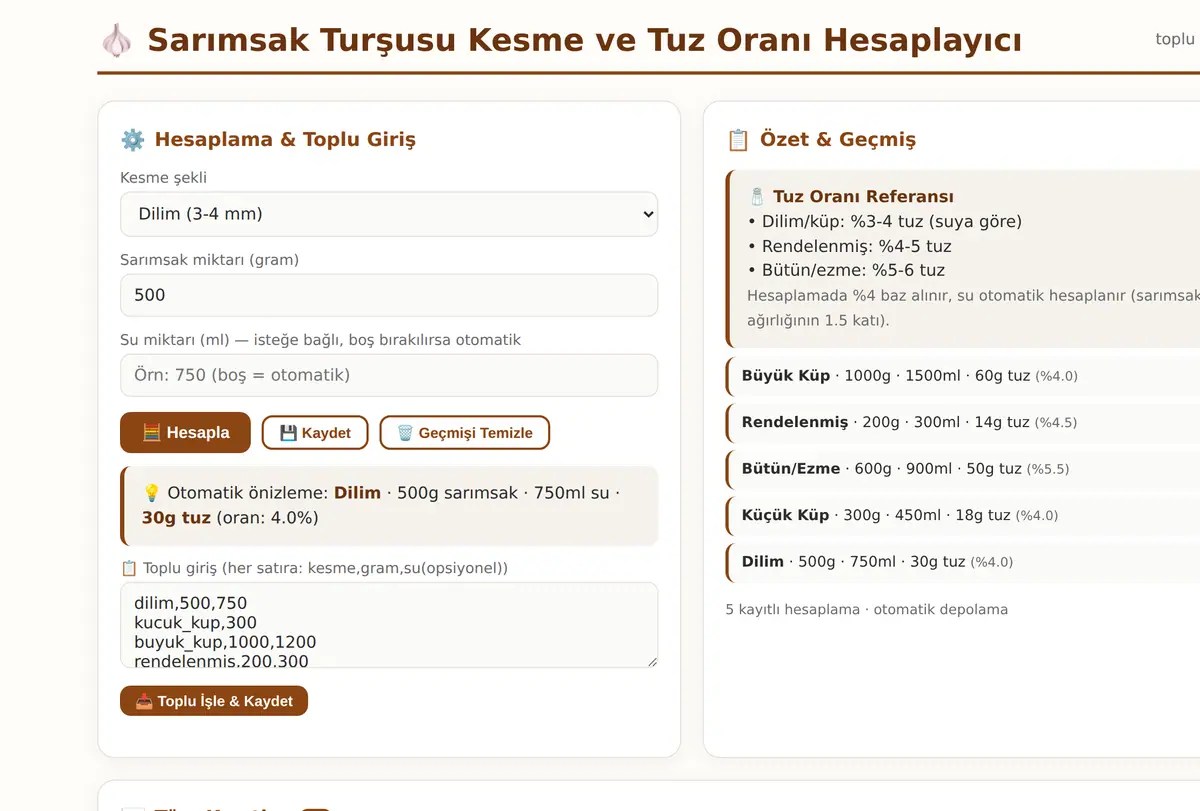Click inbox icon on Toplu İşle button
1200x811 pixels.
(x=144, y=701)
